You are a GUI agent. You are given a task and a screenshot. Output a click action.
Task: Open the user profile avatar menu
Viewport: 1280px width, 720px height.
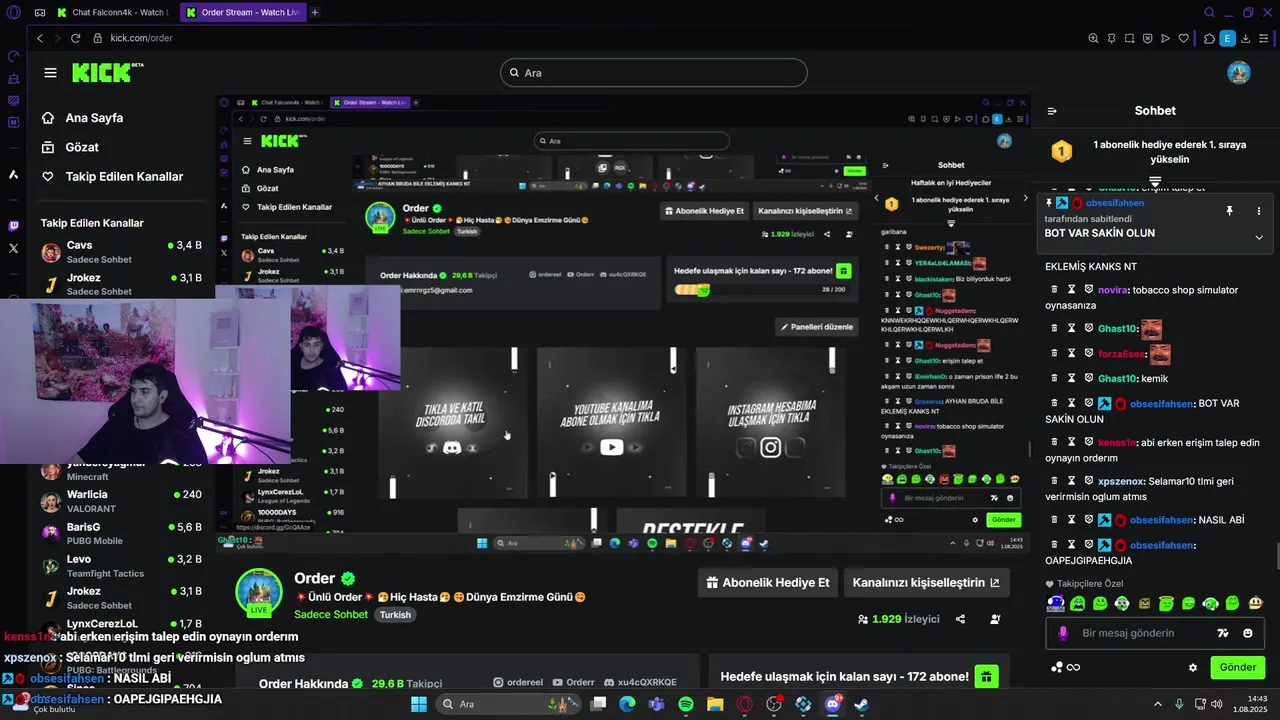pyautogui.click(x=1239, y=73)
